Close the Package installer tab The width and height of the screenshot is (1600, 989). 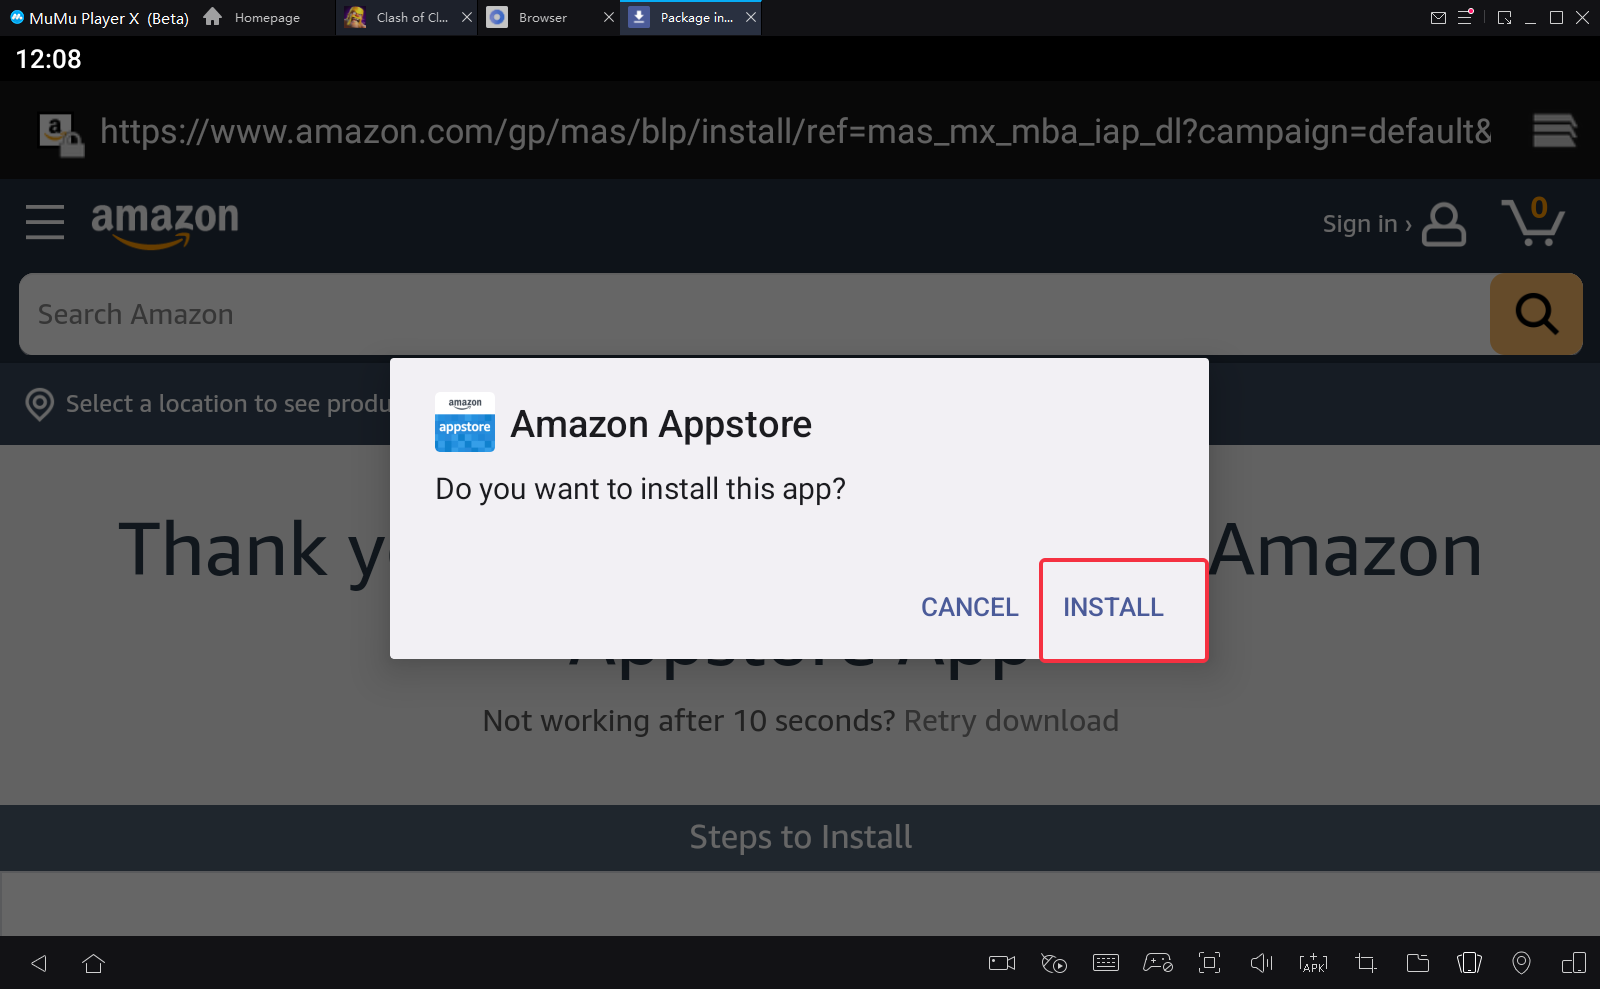(751, 17)
